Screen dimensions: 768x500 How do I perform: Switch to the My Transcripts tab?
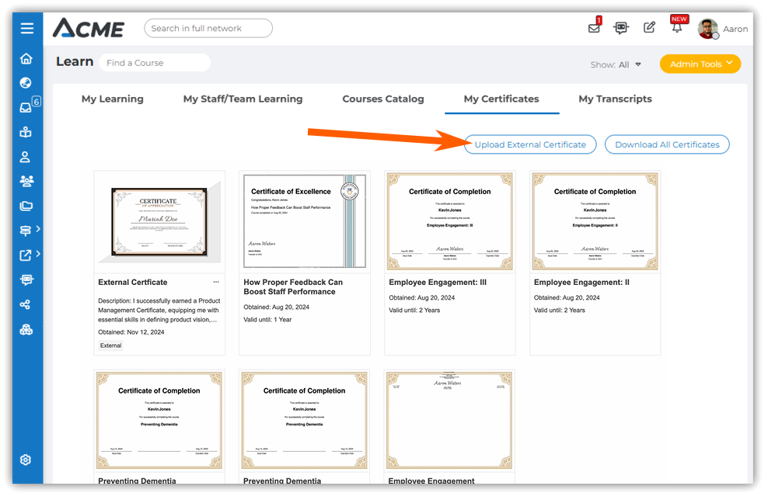click(x=615, y=99)
